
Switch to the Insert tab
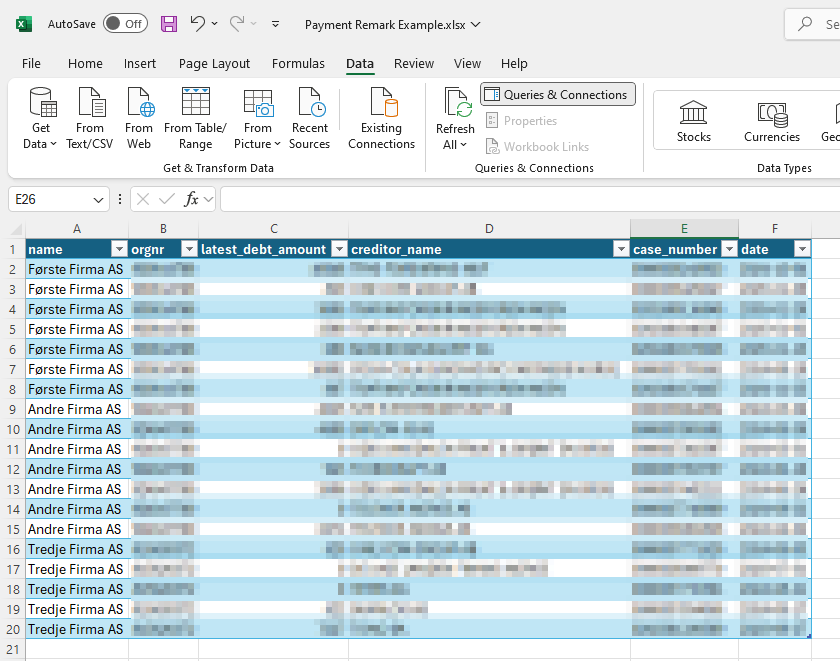pyautogui.click(x=140, y=63)
